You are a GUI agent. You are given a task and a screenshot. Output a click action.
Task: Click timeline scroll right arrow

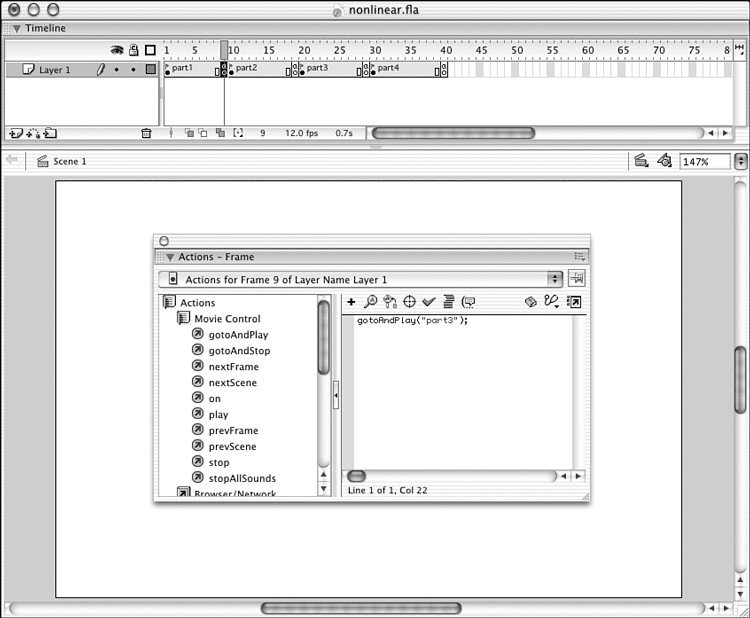tap(726, 133)
